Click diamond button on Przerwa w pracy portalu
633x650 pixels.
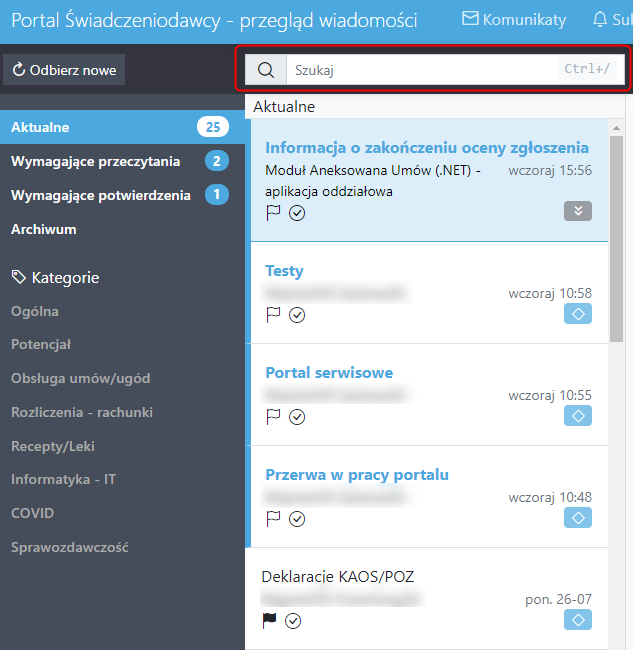(x=577, y=518)
